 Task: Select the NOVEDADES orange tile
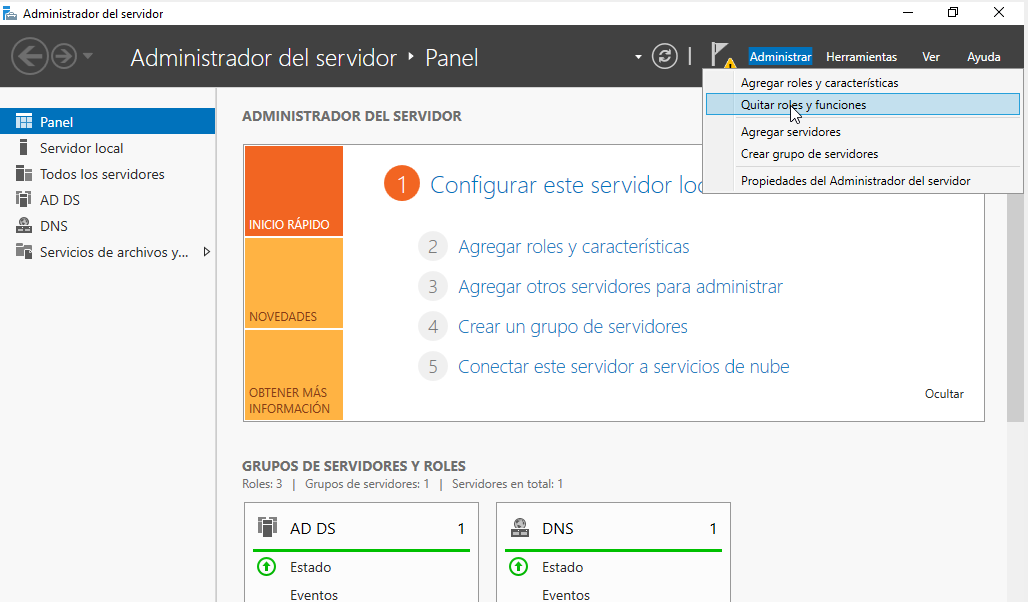[x=293, y=284]
